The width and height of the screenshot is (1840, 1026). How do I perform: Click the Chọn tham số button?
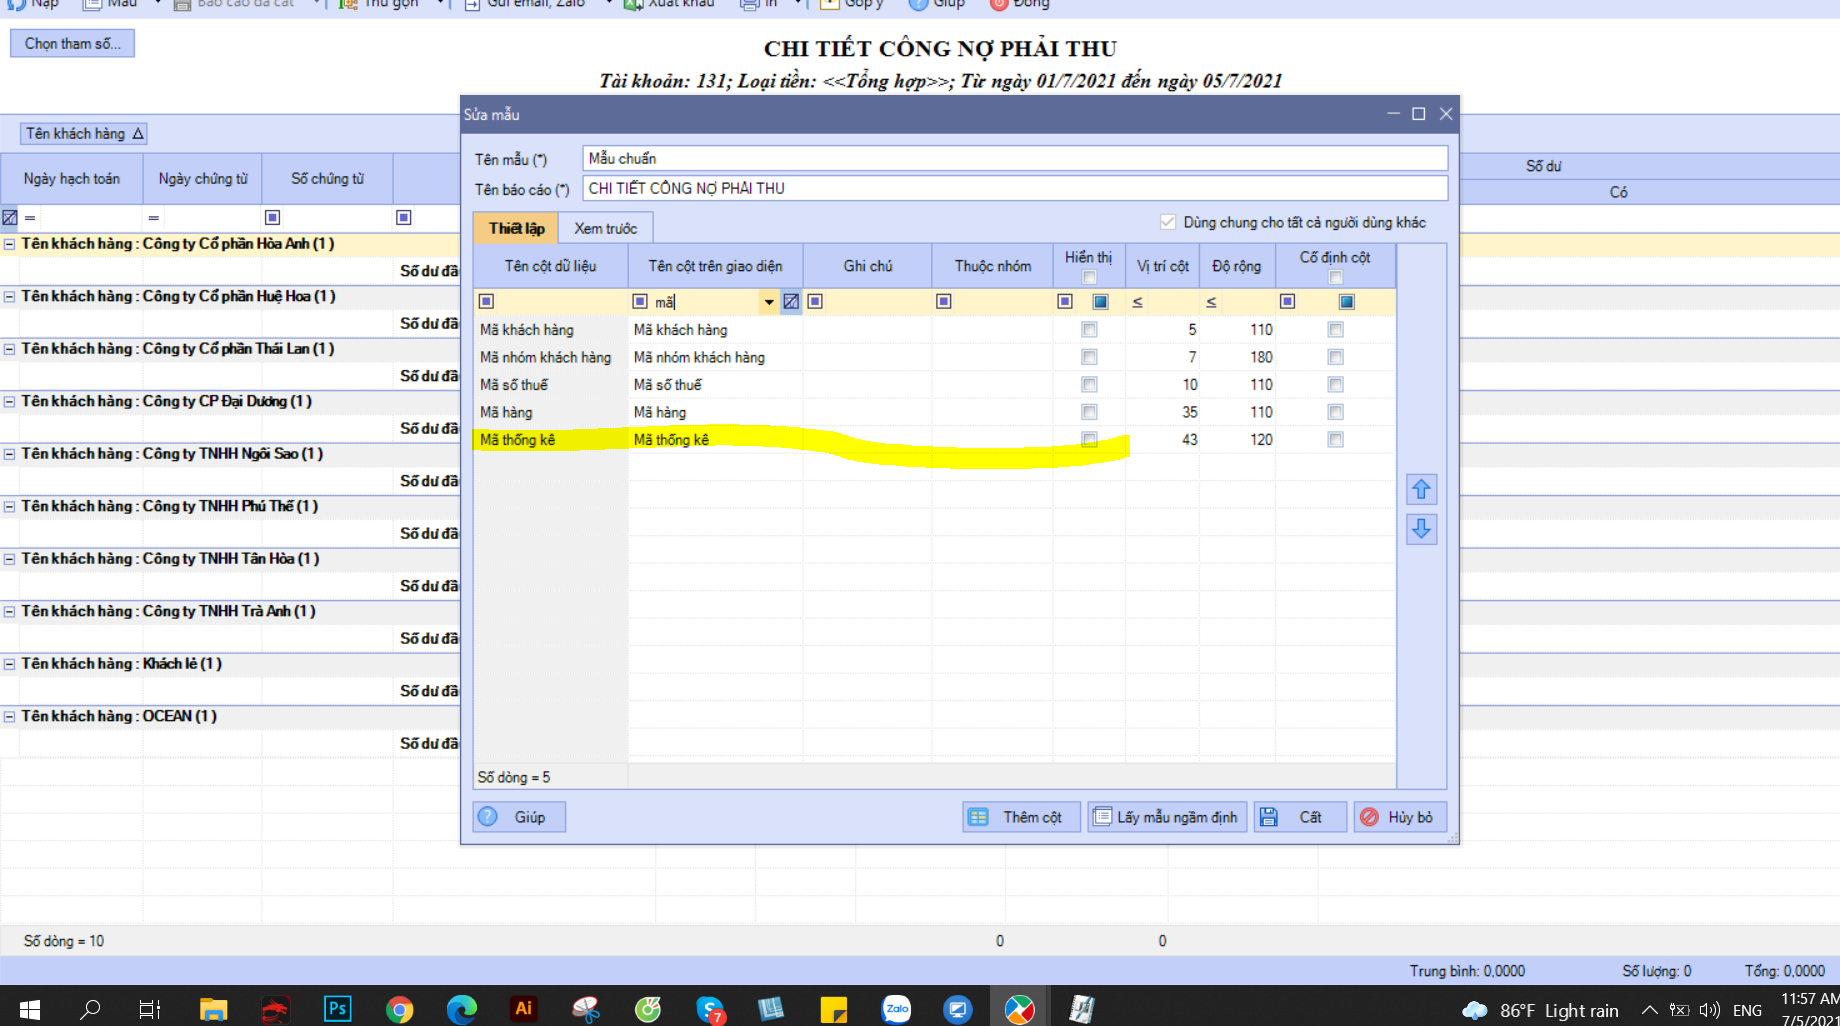click(x=72, y=43)
